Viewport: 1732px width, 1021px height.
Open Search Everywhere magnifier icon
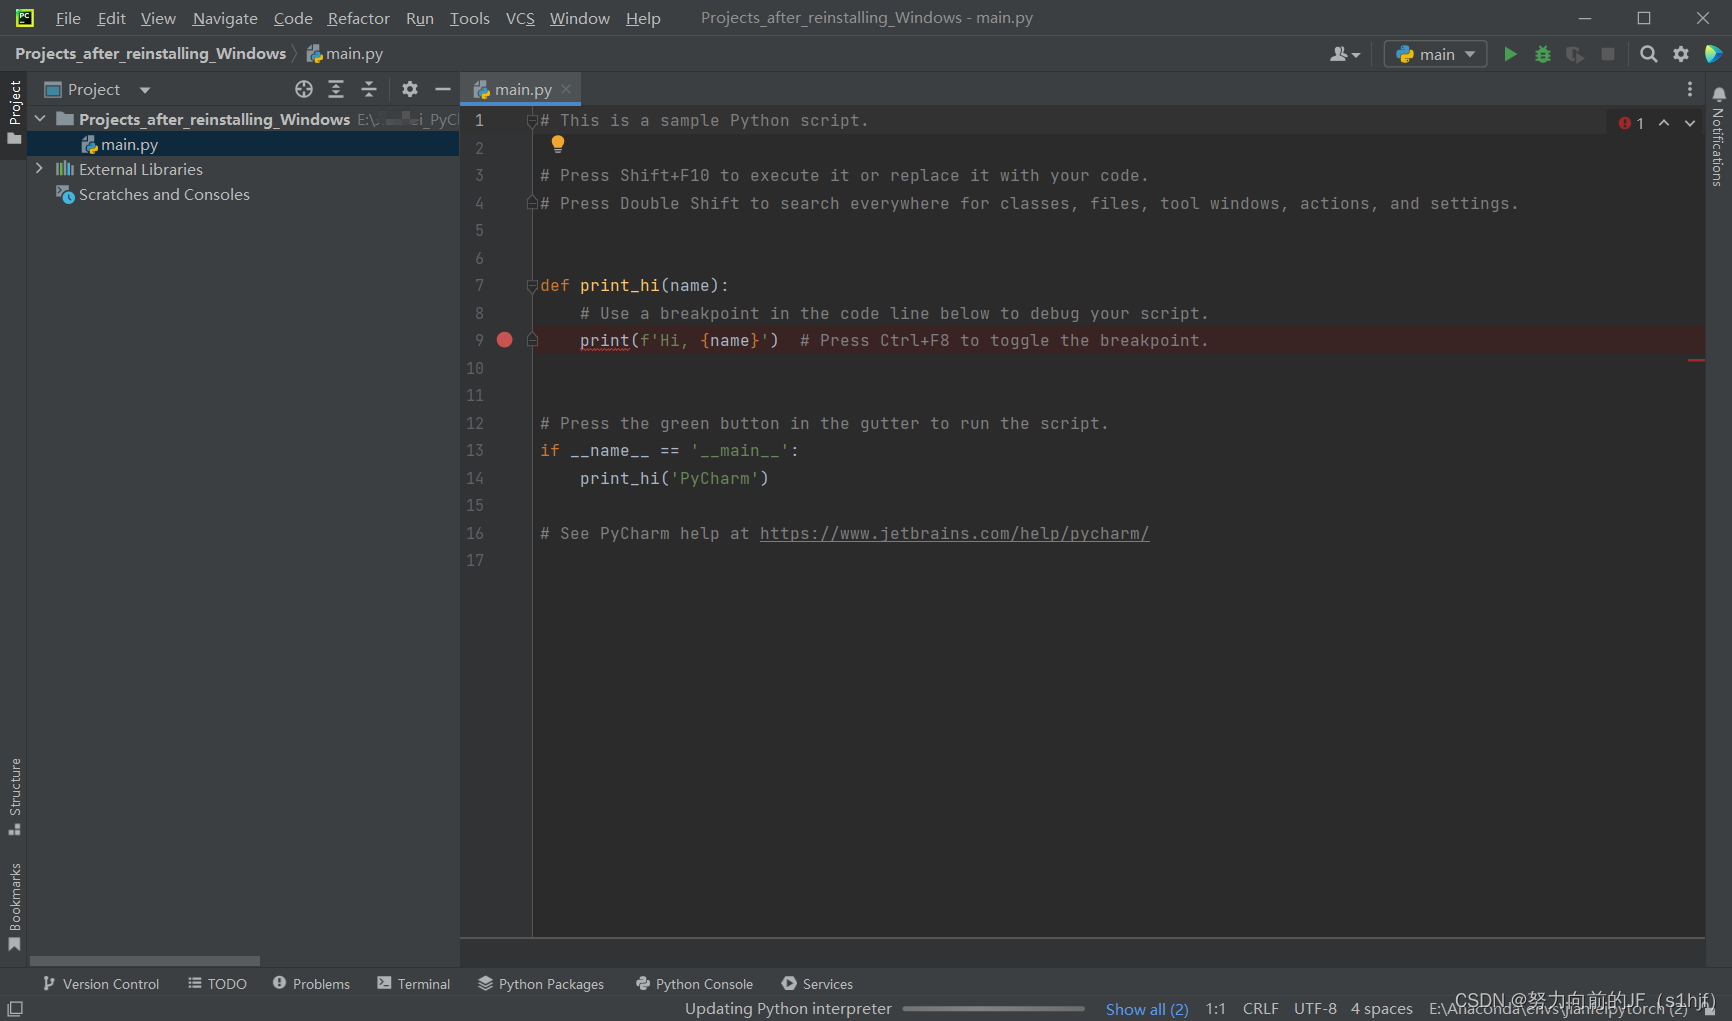(1649, 54)
